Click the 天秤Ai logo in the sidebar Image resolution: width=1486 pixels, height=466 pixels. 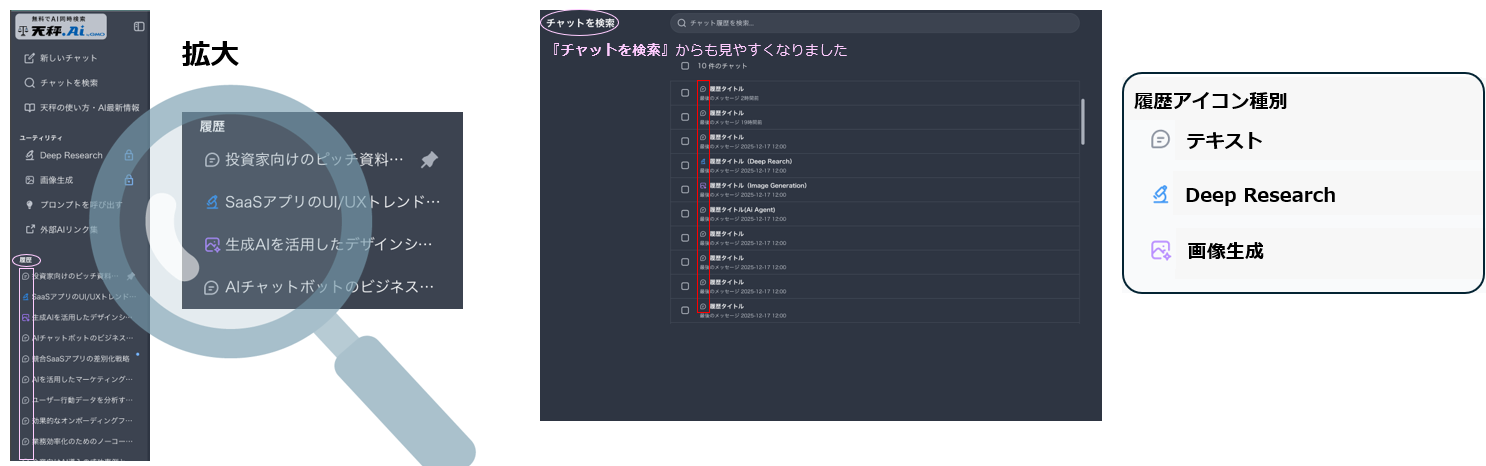pyautogui.click(x=62, y=27)
